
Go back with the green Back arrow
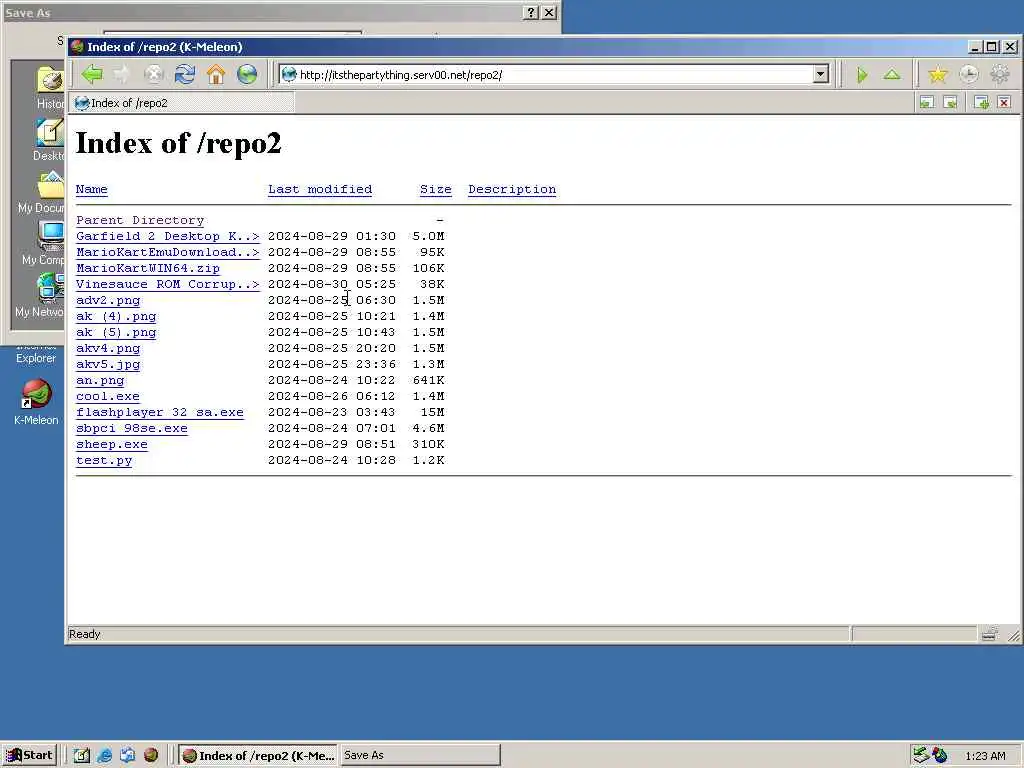(92, 74)
